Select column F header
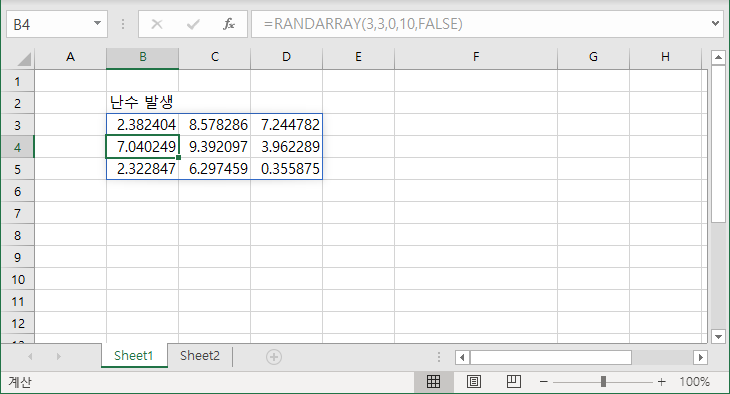 pyautogui.click(x=476, y=58)
